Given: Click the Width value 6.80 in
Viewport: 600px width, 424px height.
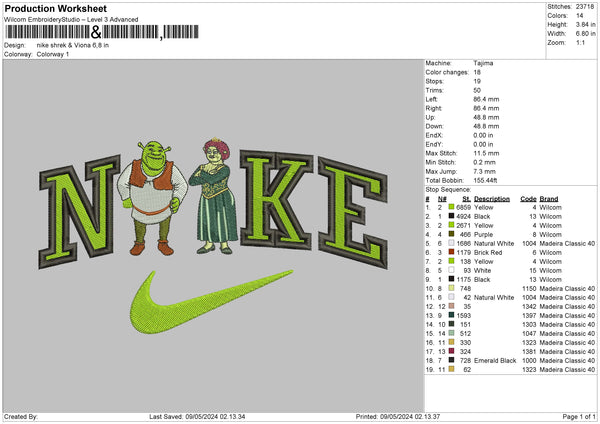Looking at the screenshot, I should point(585,34).
